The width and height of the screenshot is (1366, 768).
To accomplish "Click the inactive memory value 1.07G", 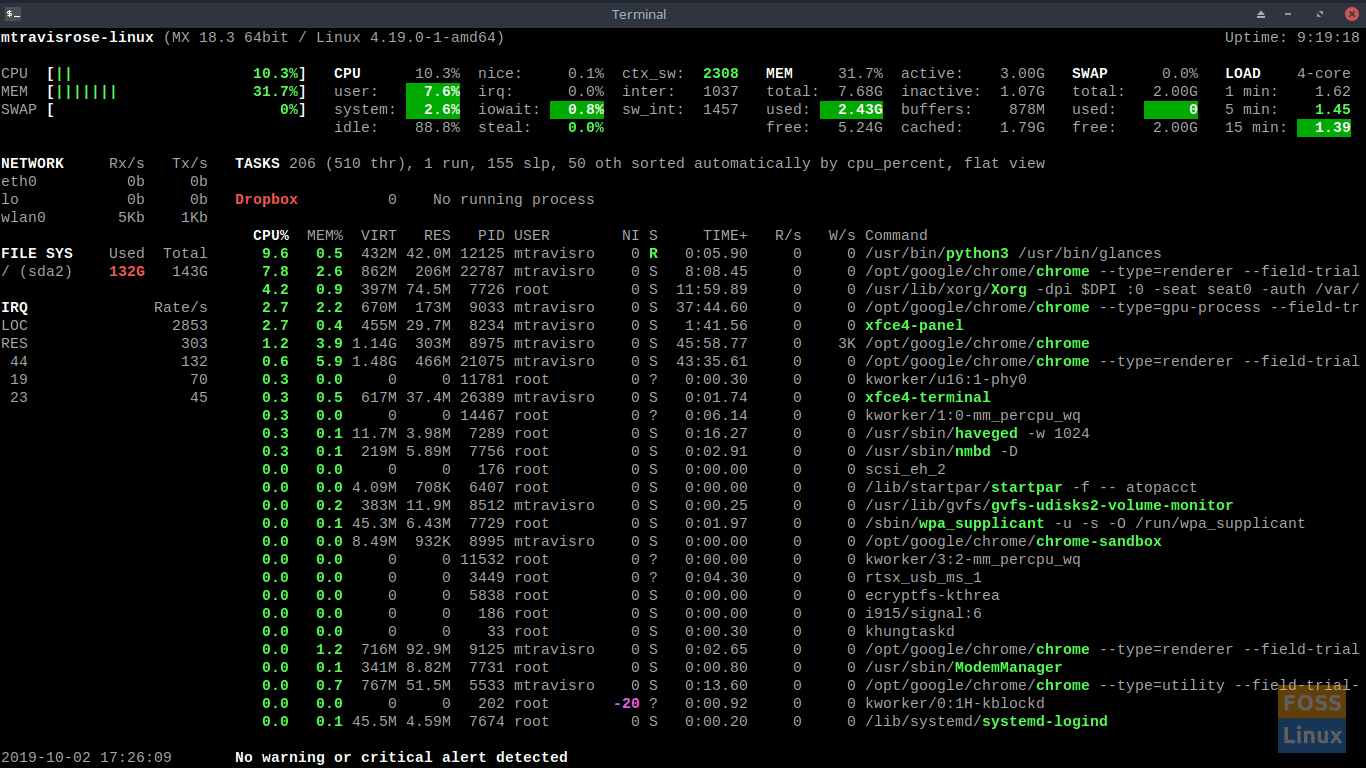I will 1022,92.
